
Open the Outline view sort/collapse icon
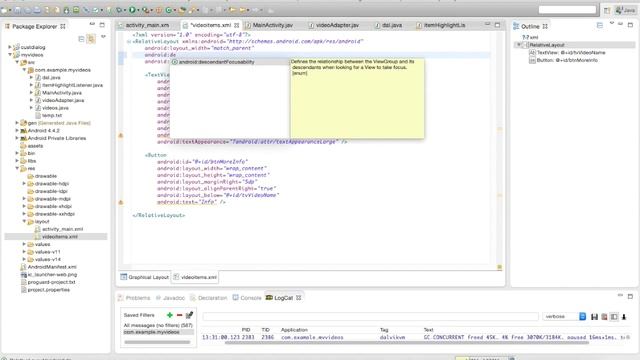point(600,25)
